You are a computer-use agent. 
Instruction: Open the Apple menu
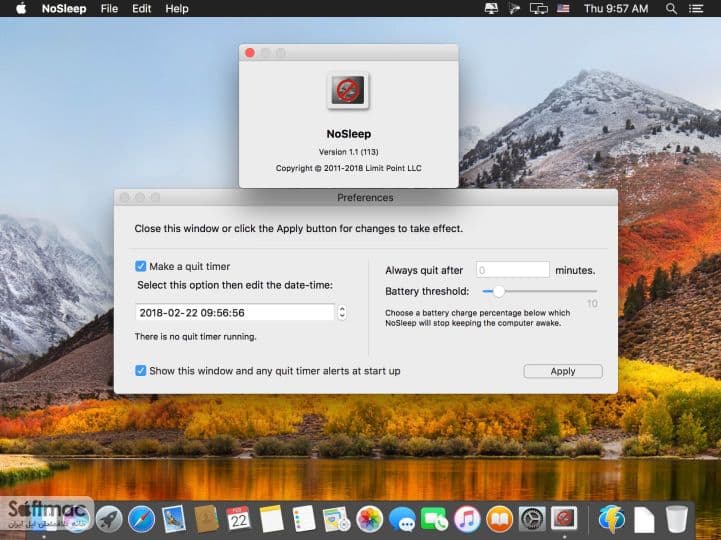21,9
